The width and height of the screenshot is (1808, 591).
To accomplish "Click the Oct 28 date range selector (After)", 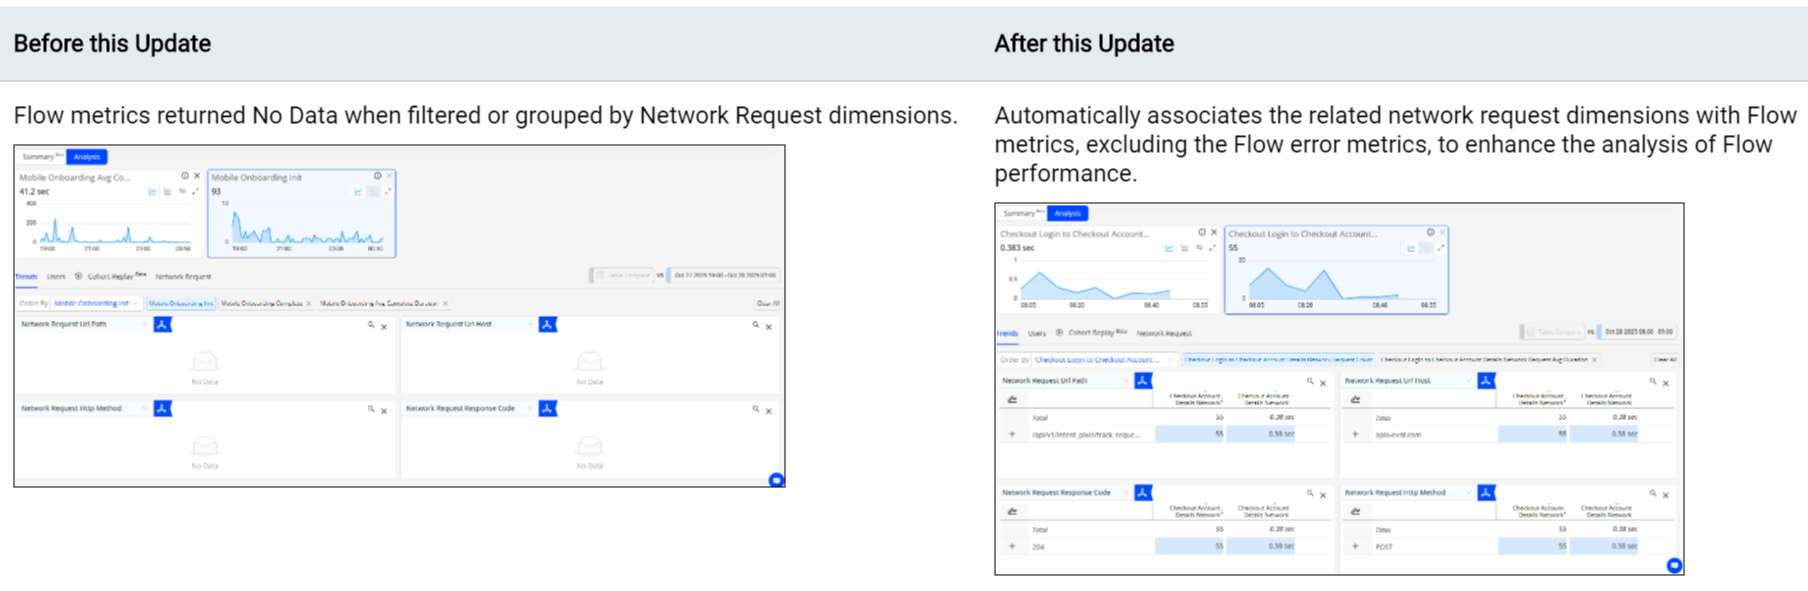I will (1638, 332).
